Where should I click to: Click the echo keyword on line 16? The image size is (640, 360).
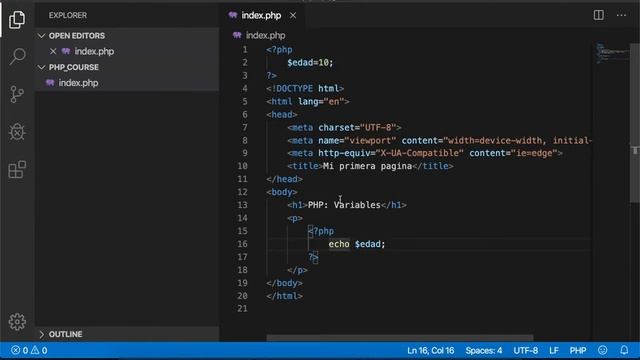339,244
